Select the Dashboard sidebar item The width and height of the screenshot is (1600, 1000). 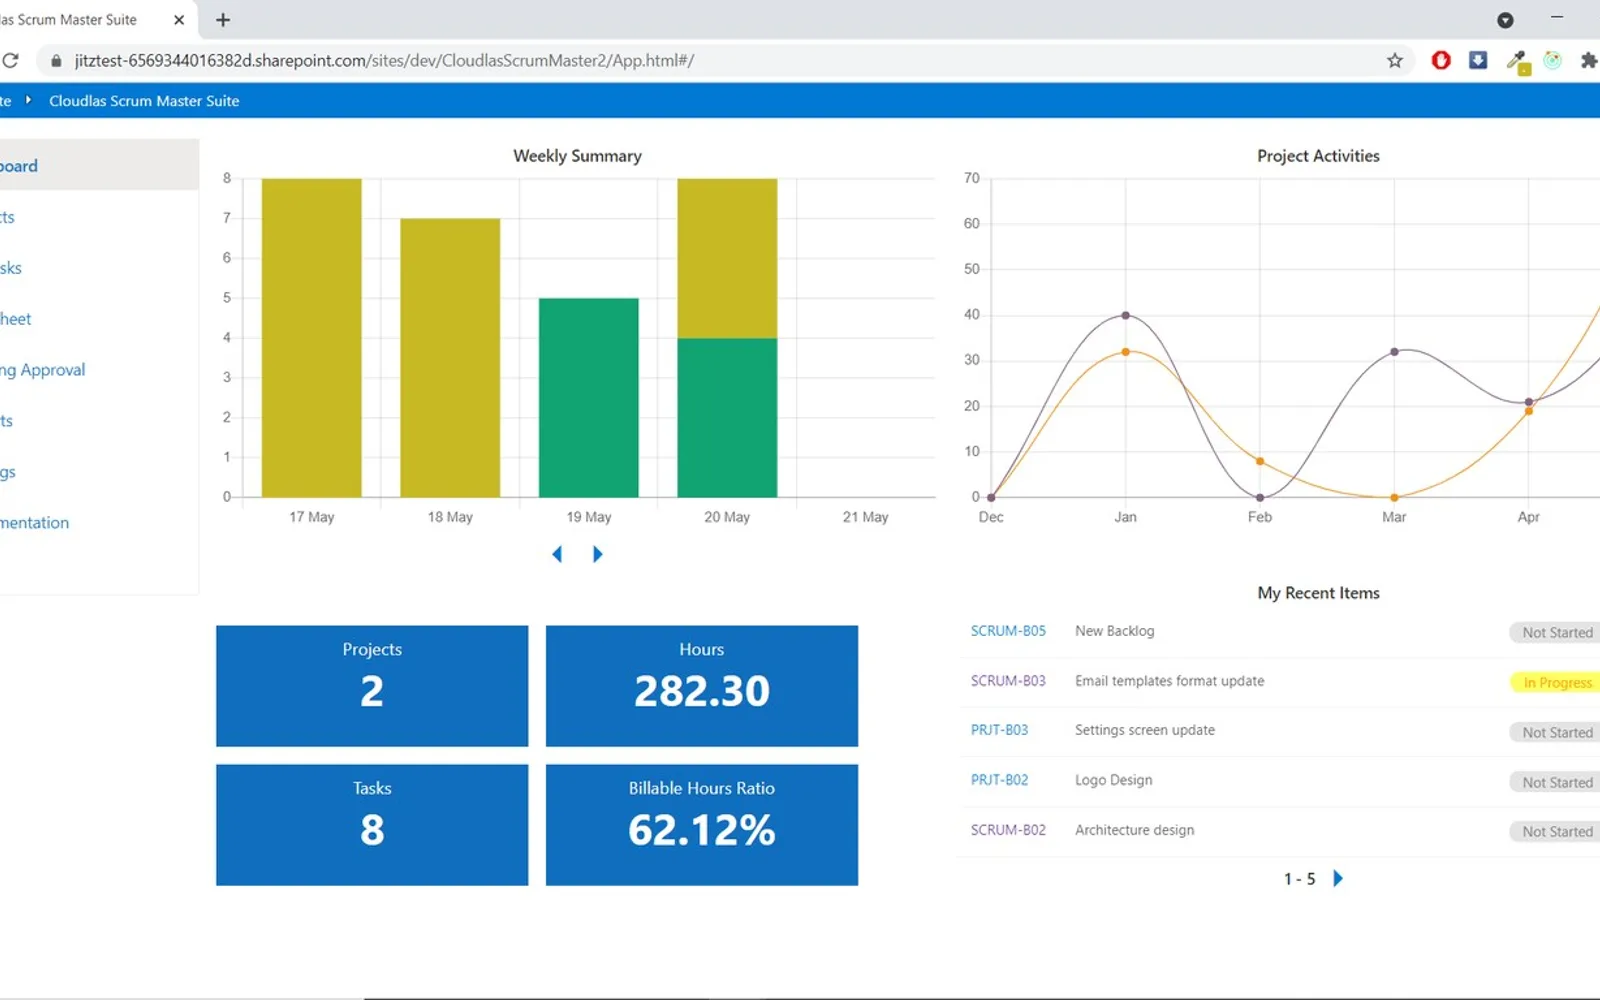tap(99, 165)
